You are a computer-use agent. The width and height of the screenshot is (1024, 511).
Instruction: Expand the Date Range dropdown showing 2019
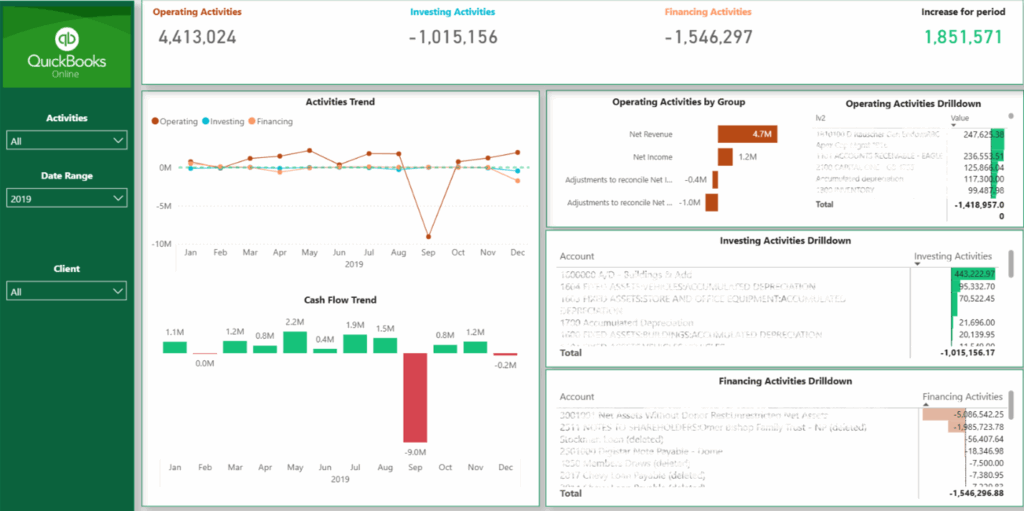pos(67,199)
